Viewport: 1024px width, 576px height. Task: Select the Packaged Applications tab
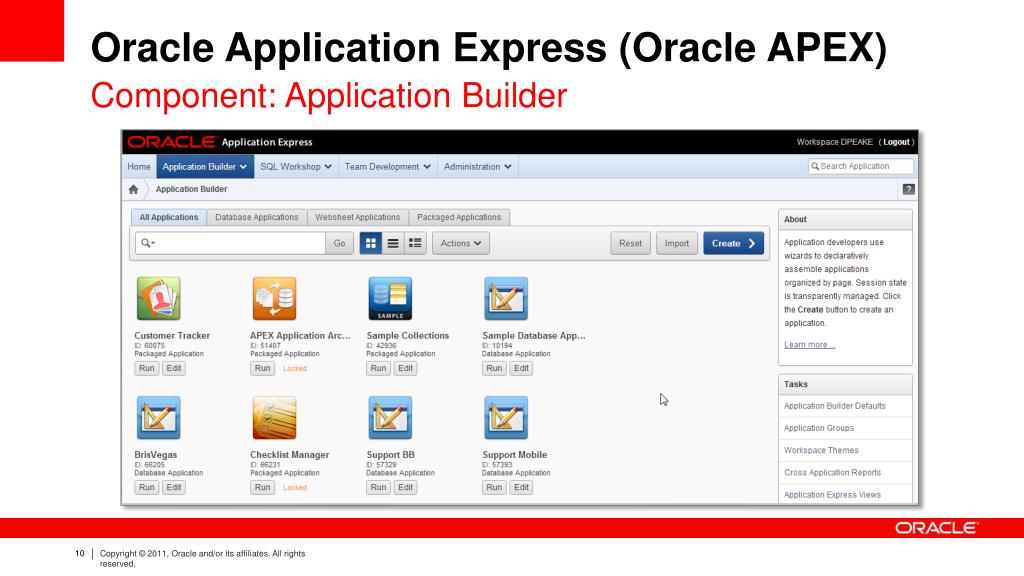459,217
